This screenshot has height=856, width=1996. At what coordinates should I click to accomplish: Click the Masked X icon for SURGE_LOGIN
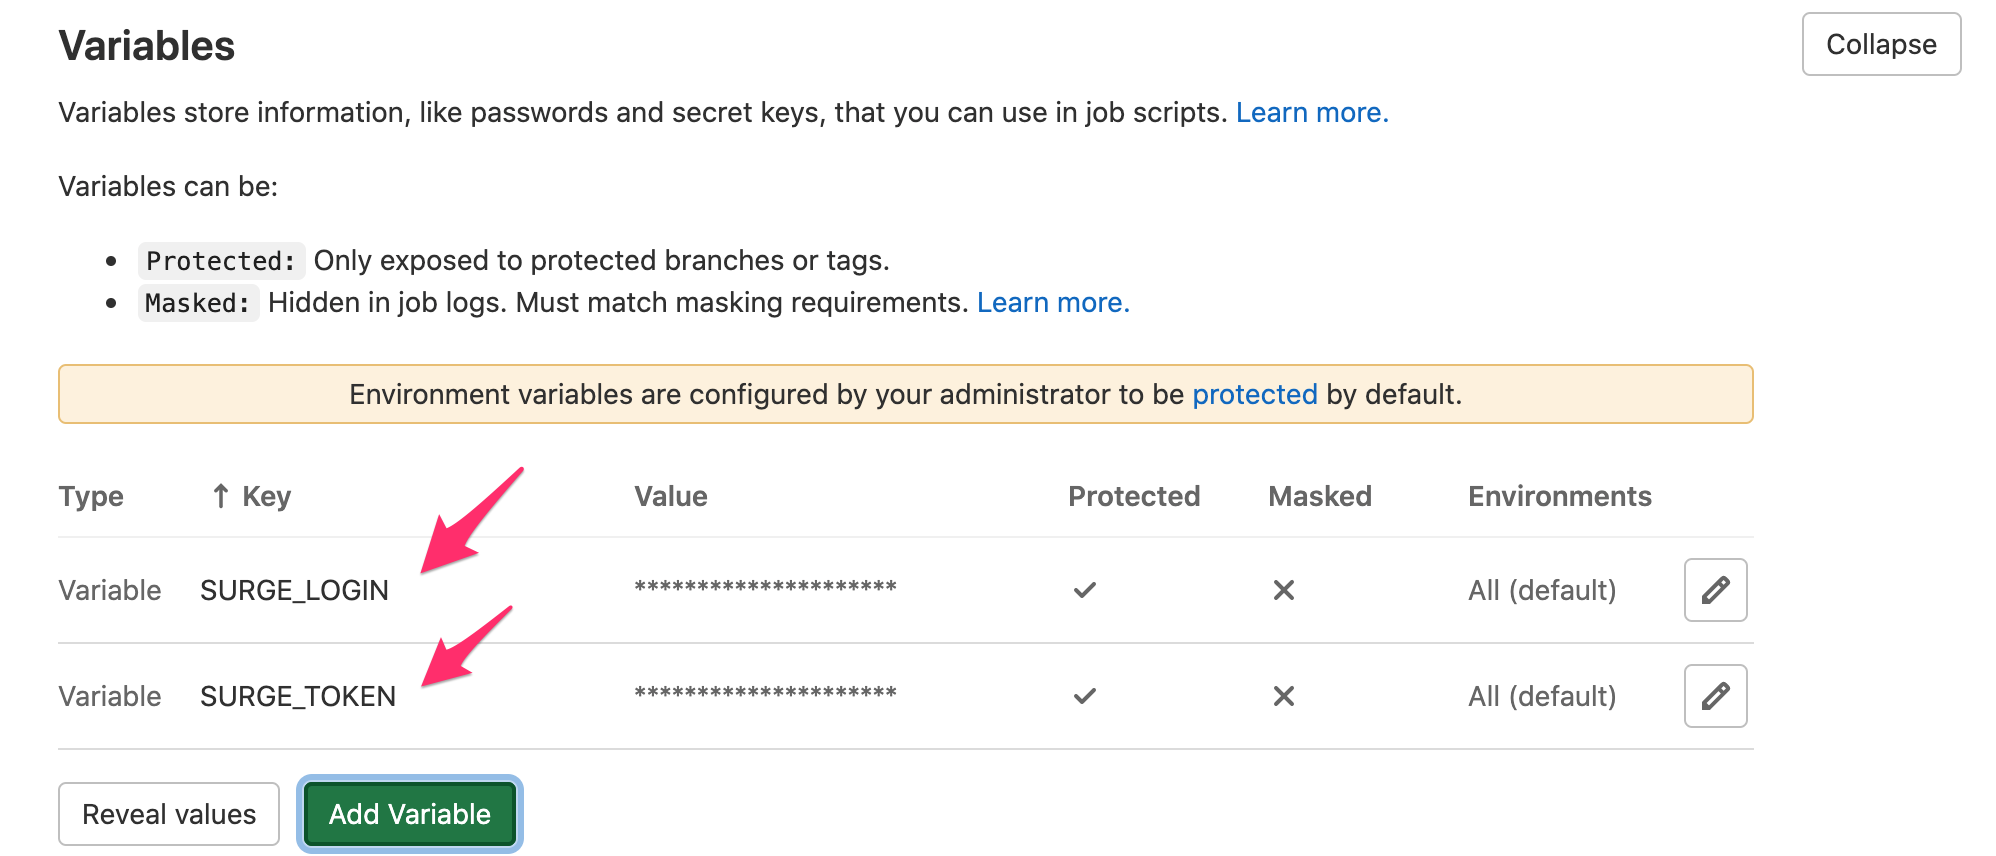[1283, 590]
